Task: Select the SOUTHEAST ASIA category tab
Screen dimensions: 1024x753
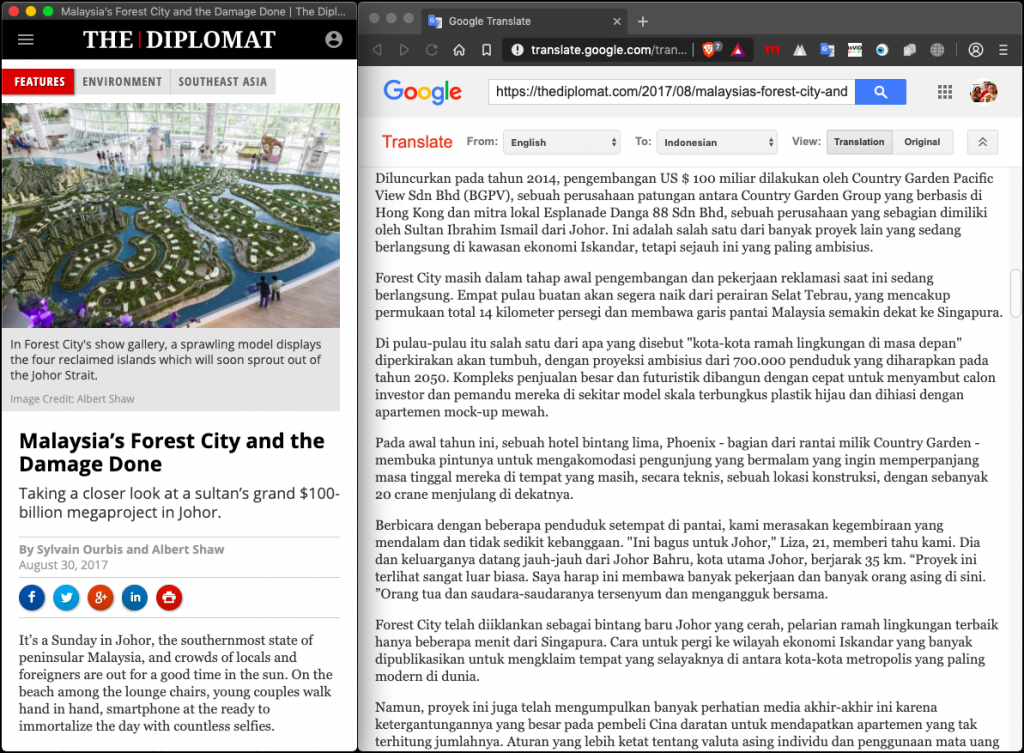Action: 223,82
